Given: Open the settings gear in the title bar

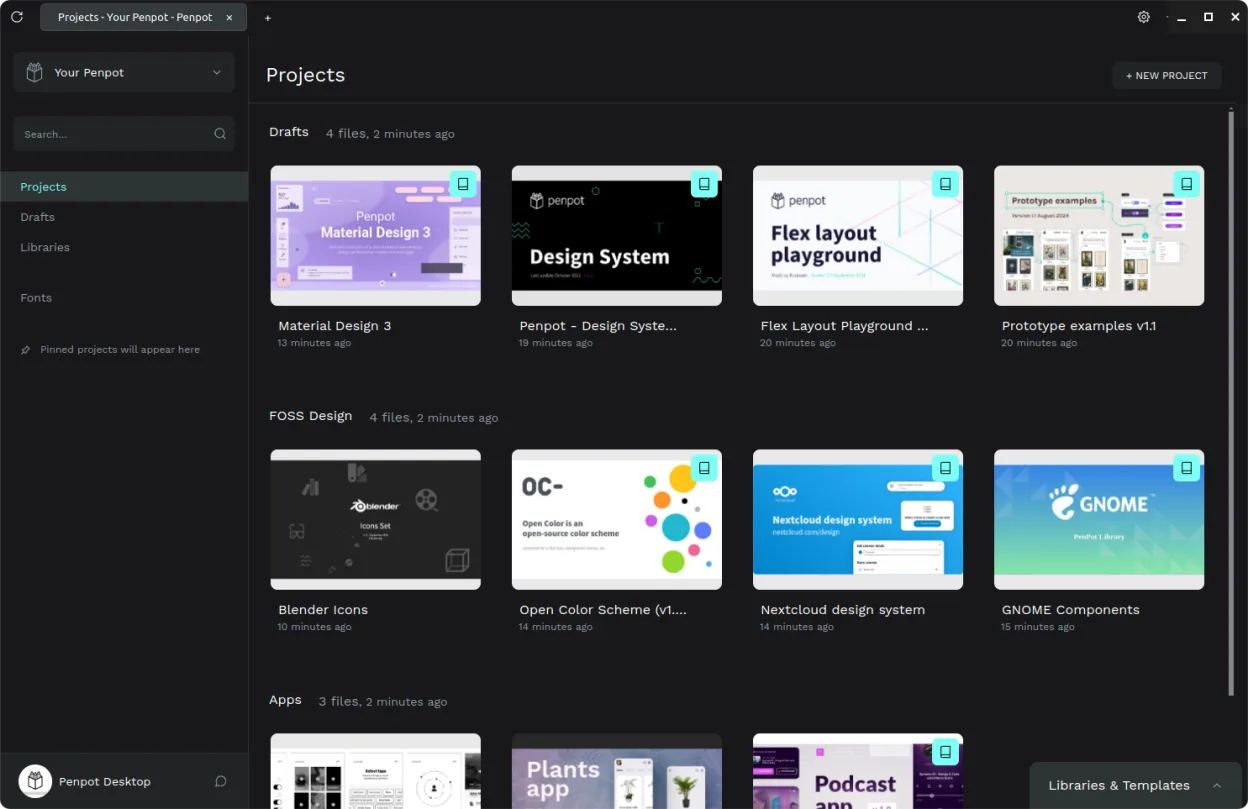Looking at the screenshot, I should click(1144, 17).
